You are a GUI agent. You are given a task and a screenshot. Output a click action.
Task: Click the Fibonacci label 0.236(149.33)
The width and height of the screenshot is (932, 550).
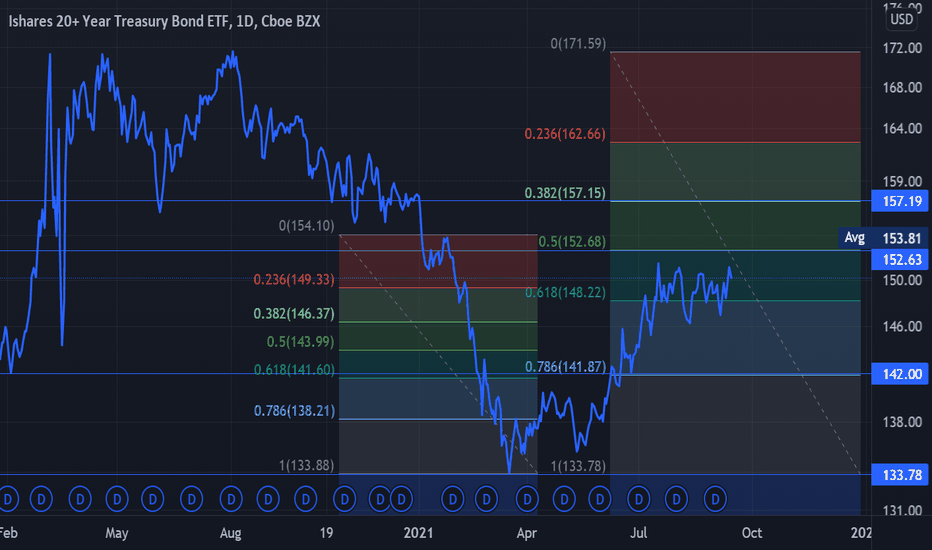[x=294, y=279]
